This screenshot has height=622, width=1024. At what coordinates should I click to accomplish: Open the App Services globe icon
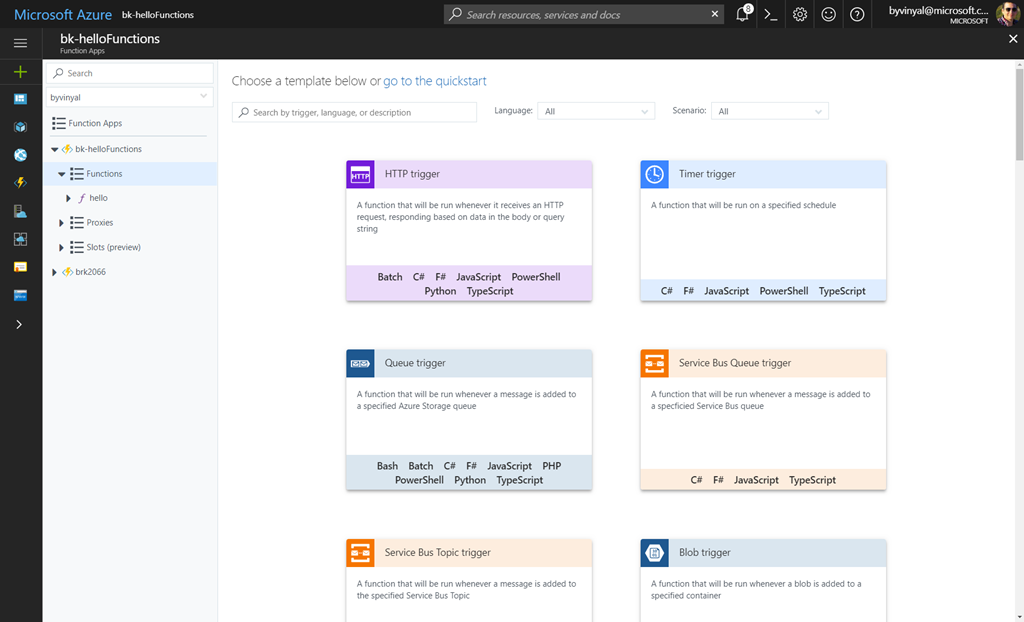click(20, 155)
